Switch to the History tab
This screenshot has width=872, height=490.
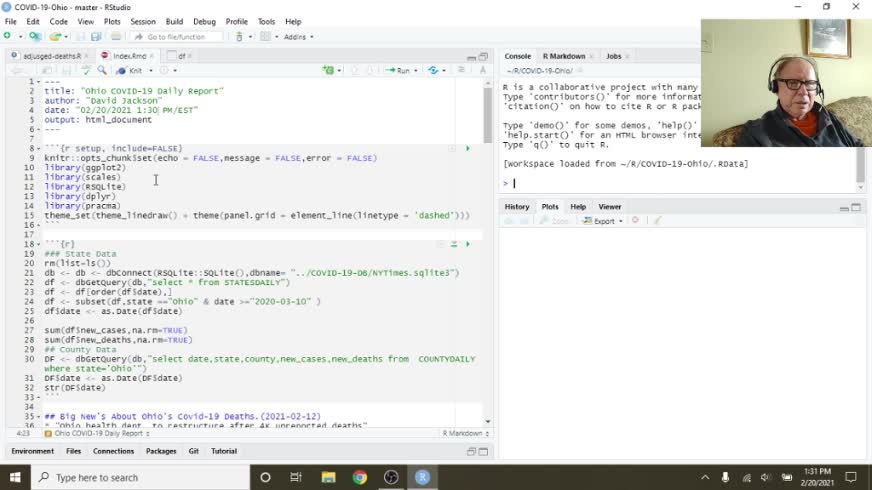tap(517, 206)
